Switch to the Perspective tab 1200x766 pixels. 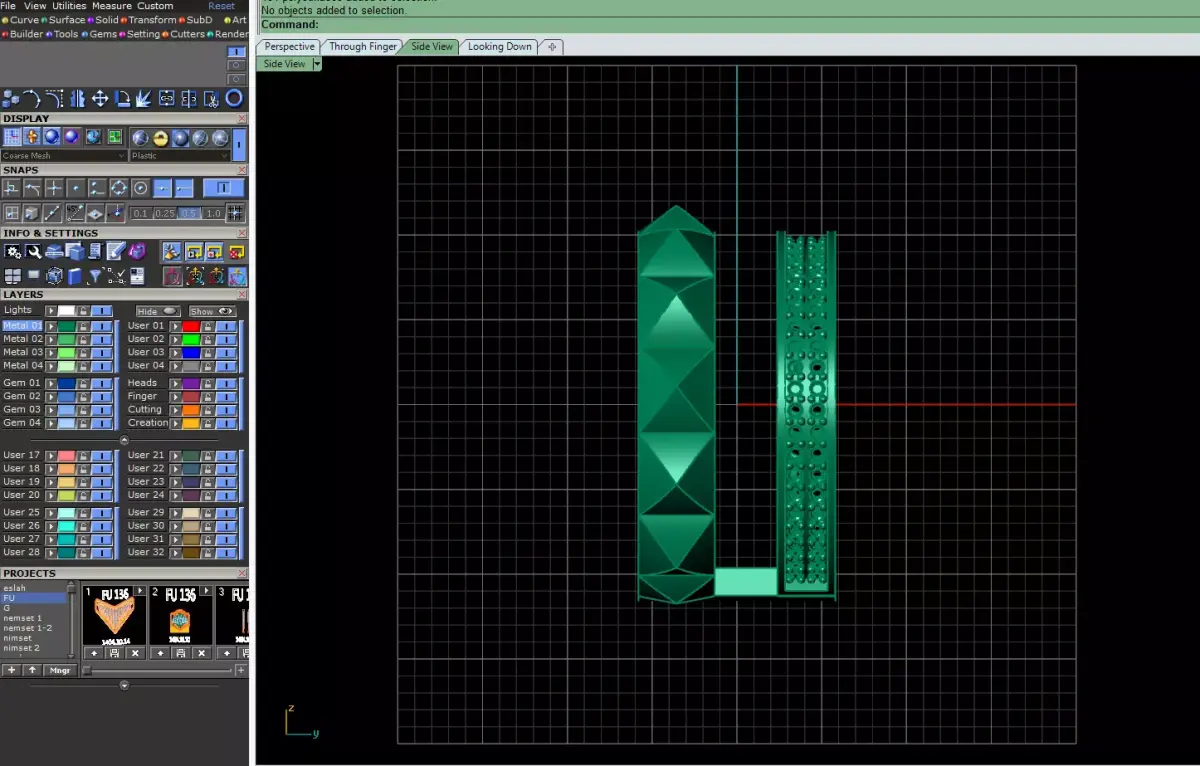click(289, 47)
